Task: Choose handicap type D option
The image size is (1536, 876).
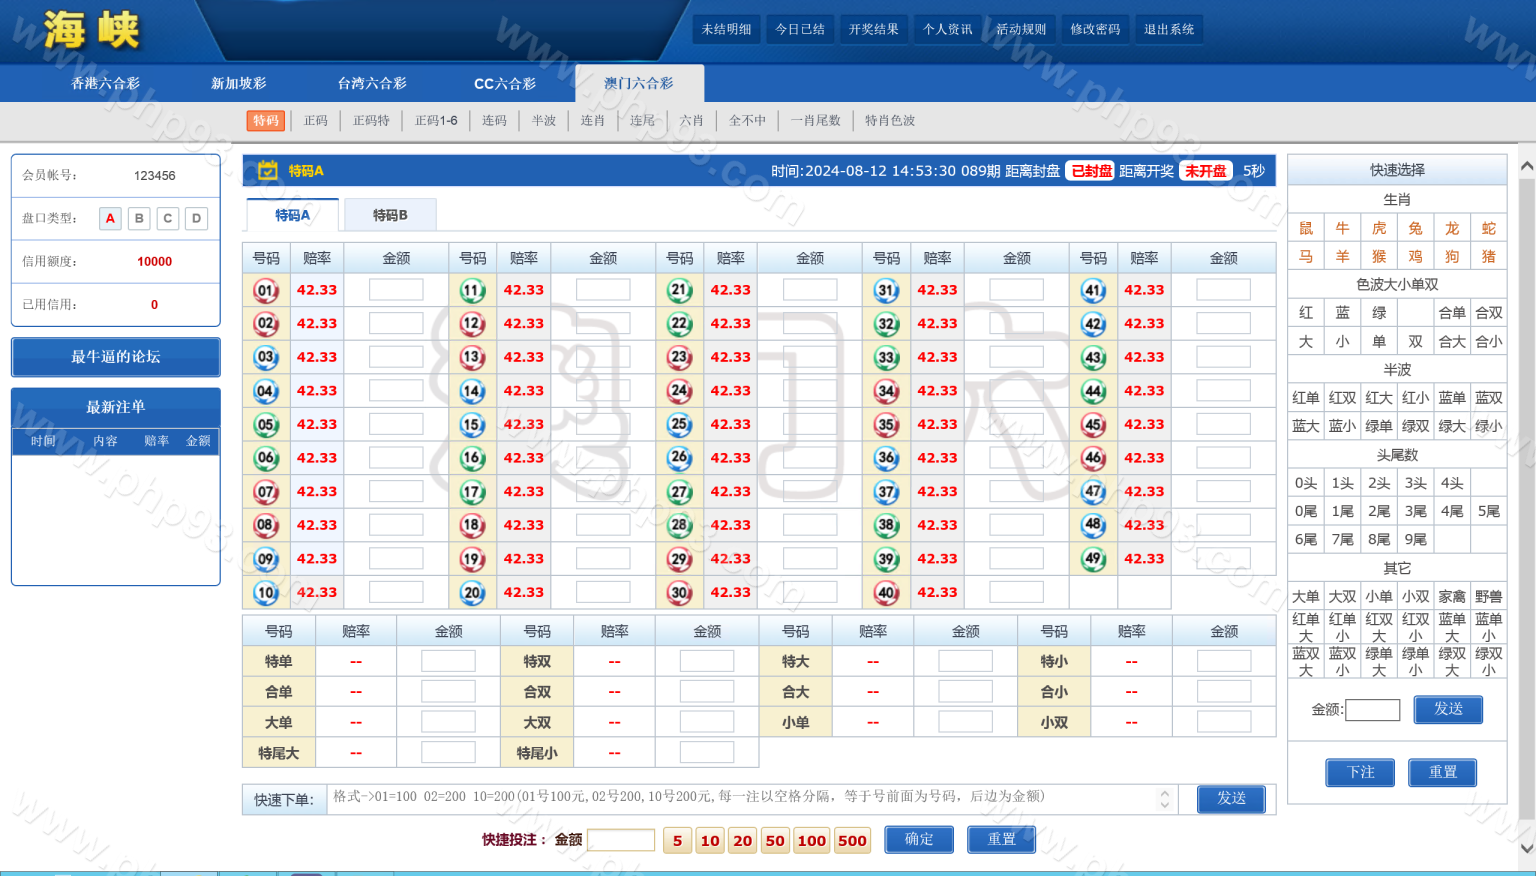Action: point(197,219)
